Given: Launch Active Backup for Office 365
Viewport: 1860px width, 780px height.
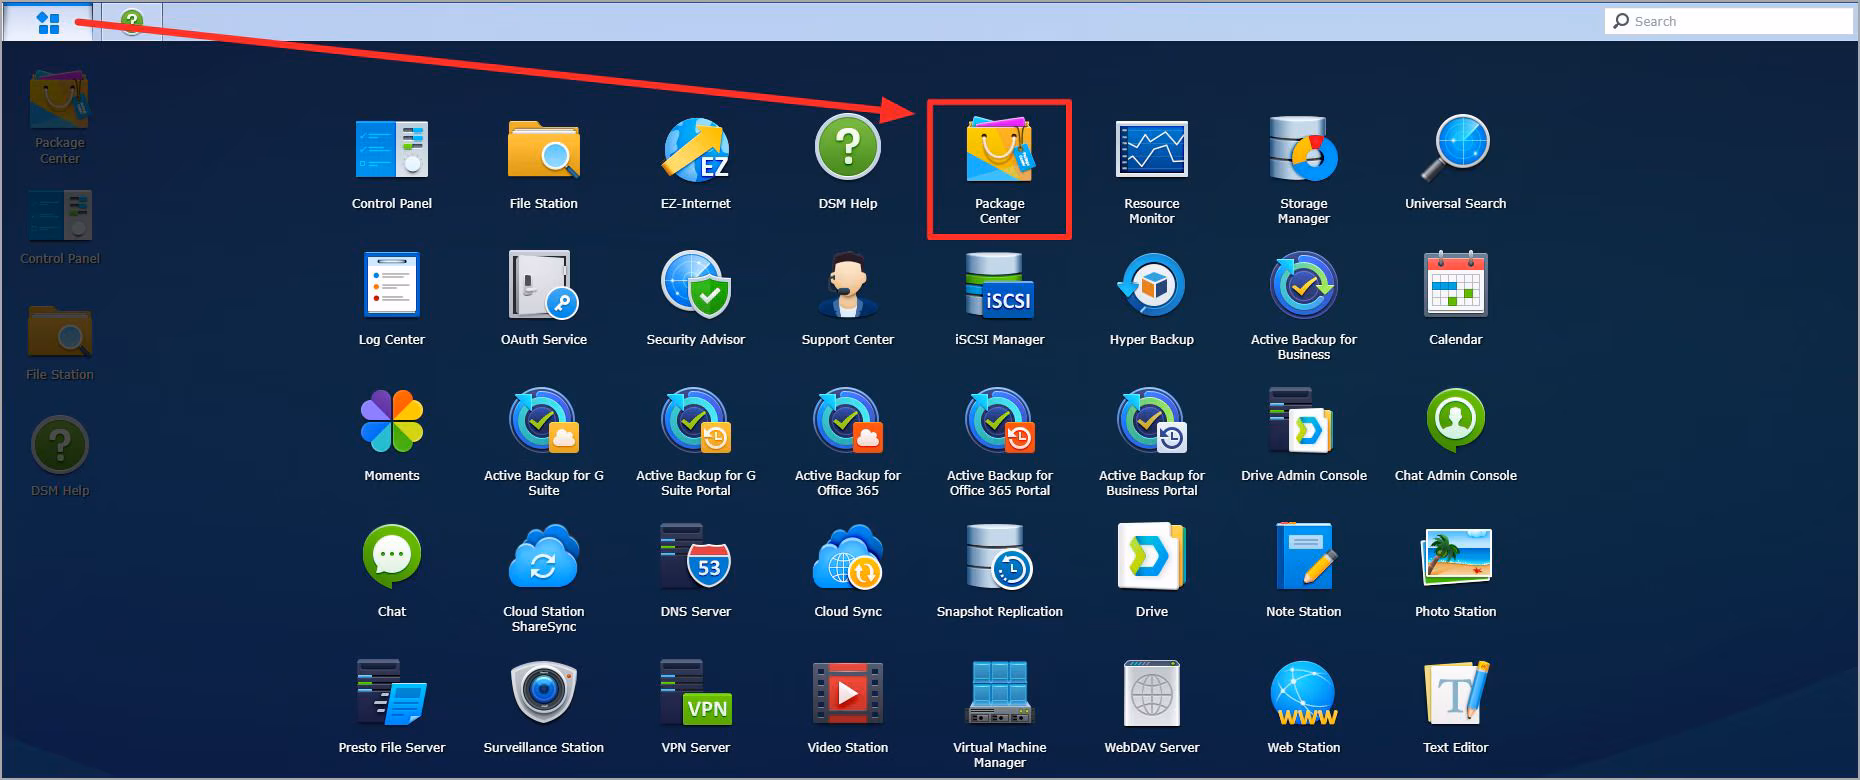Looking at the screenshot, I should 848,442.
